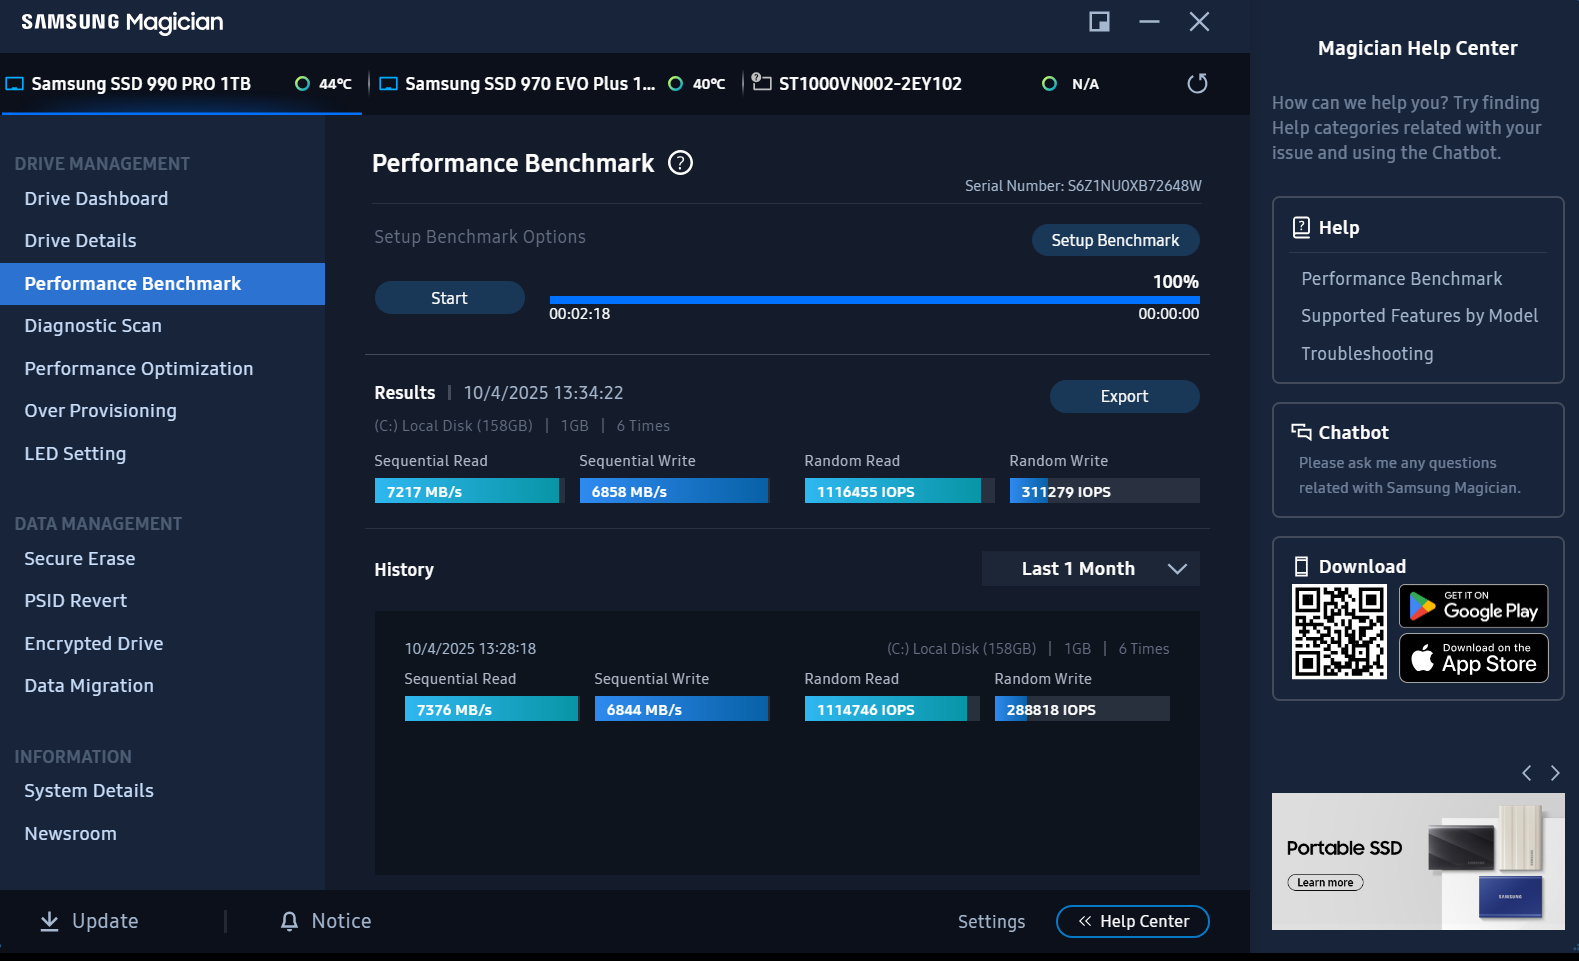Go to next banner with right arrow
This screenshot has height=961, width=1579.
(1555, 773)
